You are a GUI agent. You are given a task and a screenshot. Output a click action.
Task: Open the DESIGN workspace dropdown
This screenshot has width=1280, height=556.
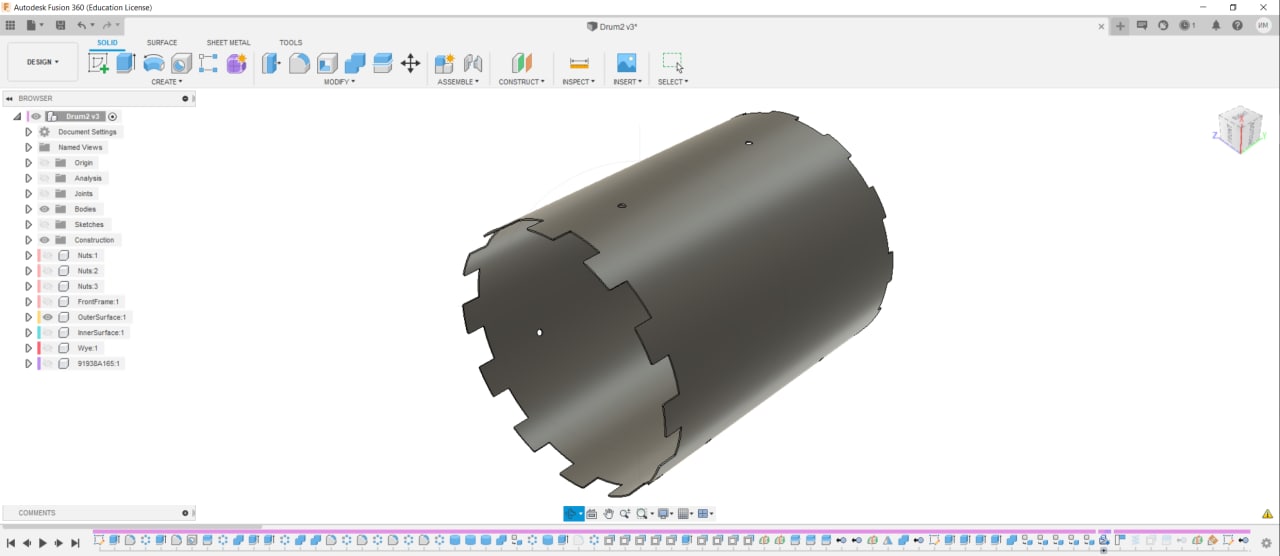pyautogui.click(x=42, y=62)
